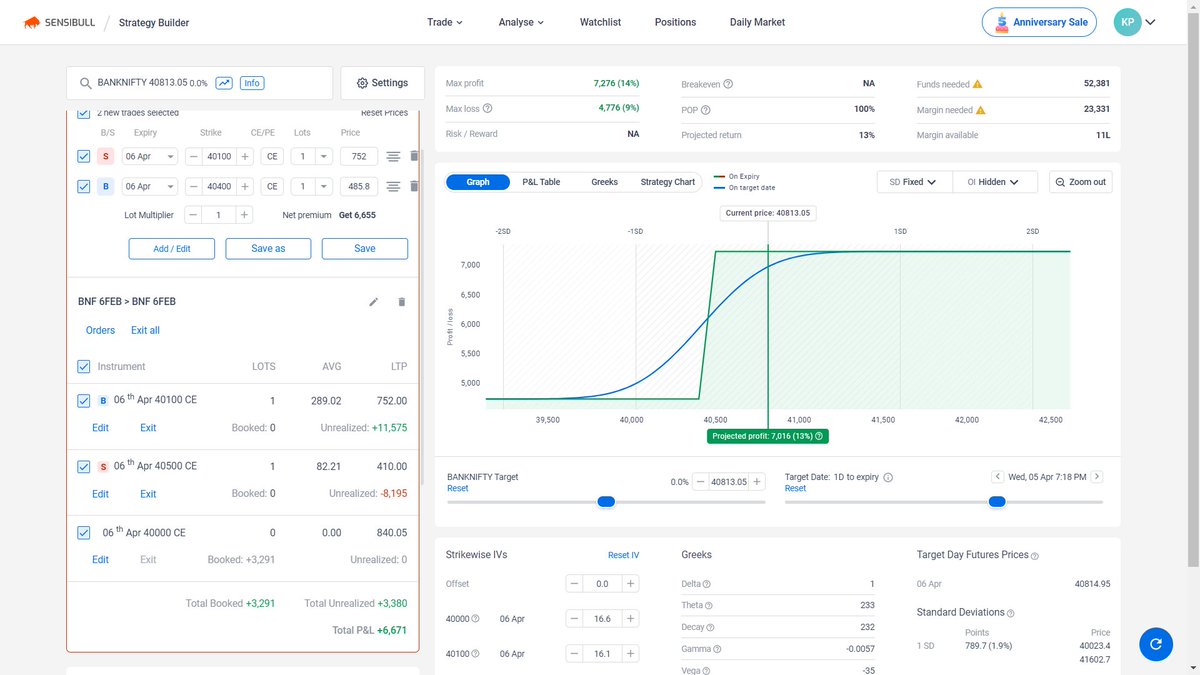
Task: Open the Watchlist menu item
Action: click(600, 21)
